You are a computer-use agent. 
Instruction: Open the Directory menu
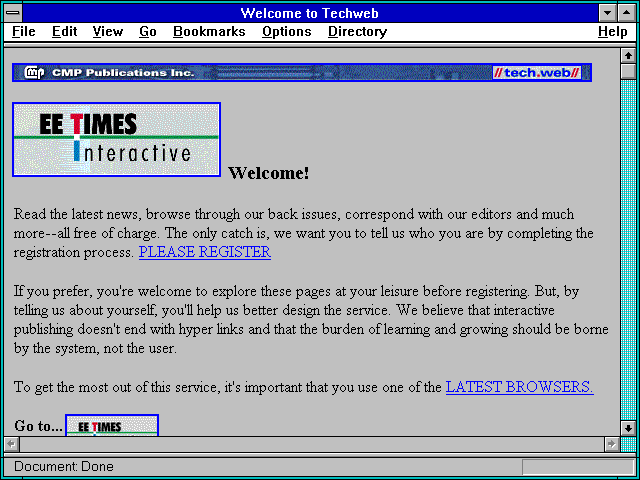tap(358, 31)
